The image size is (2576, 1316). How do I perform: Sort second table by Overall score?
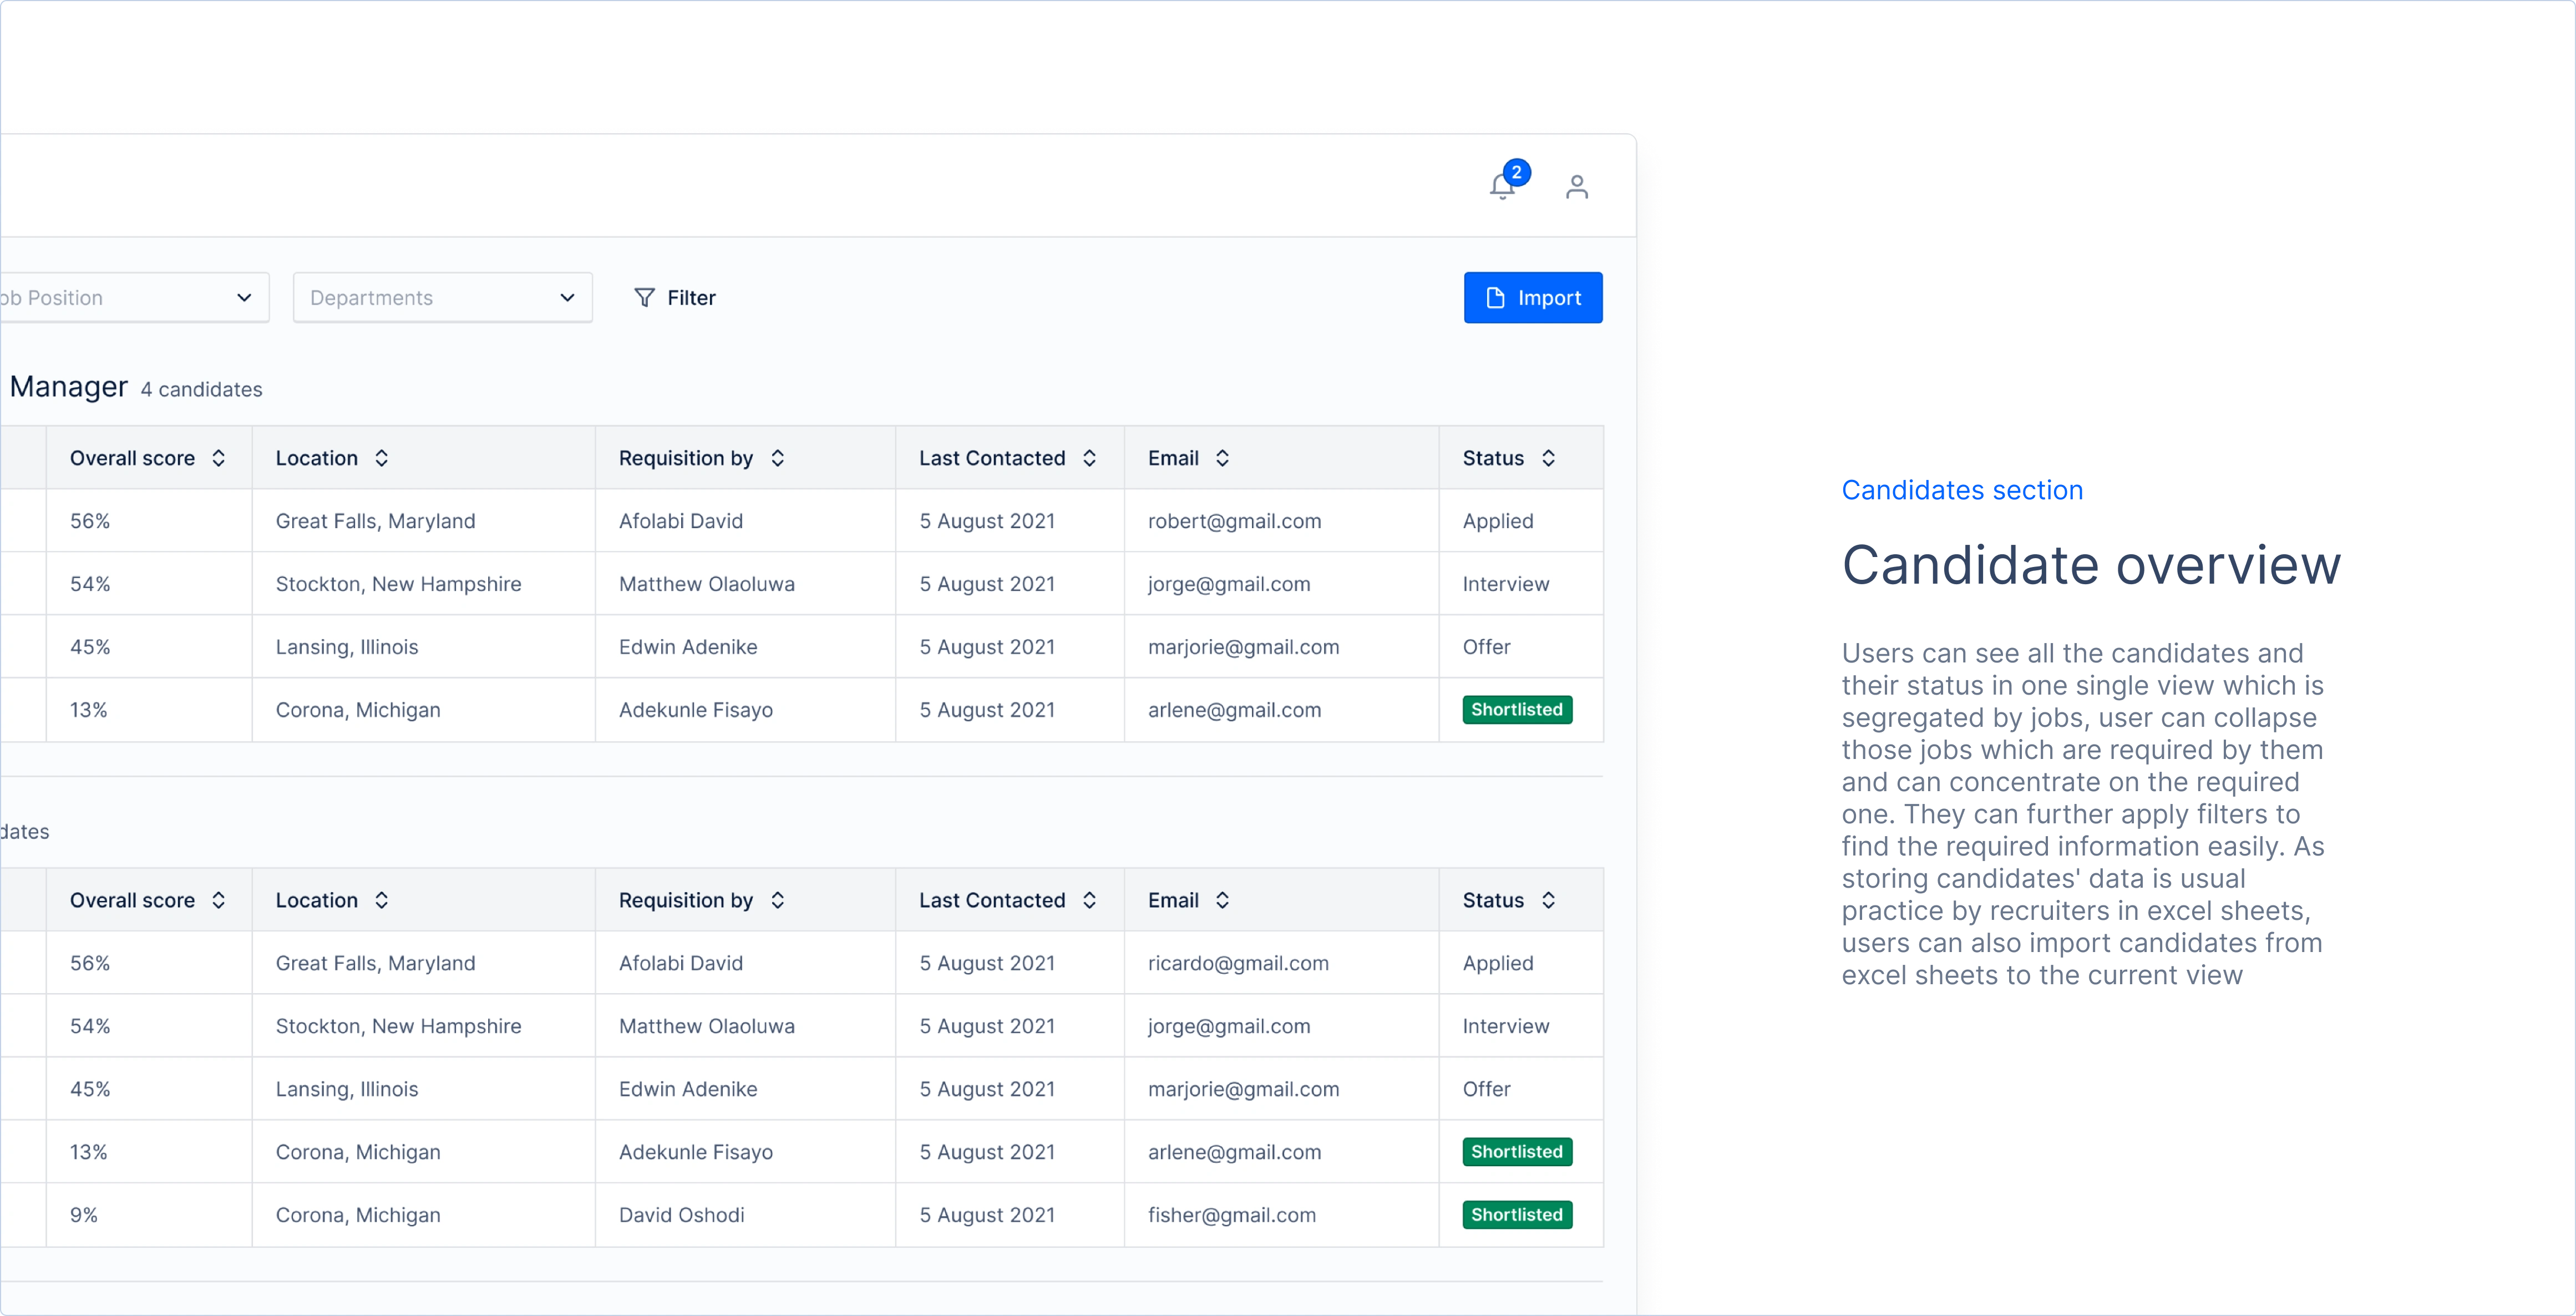coord(218,900)
